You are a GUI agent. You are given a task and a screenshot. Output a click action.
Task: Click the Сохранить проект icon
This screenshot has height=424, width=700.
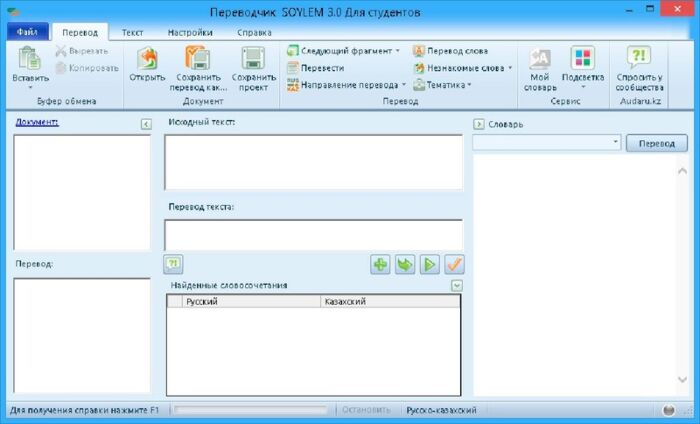point(253,60)
